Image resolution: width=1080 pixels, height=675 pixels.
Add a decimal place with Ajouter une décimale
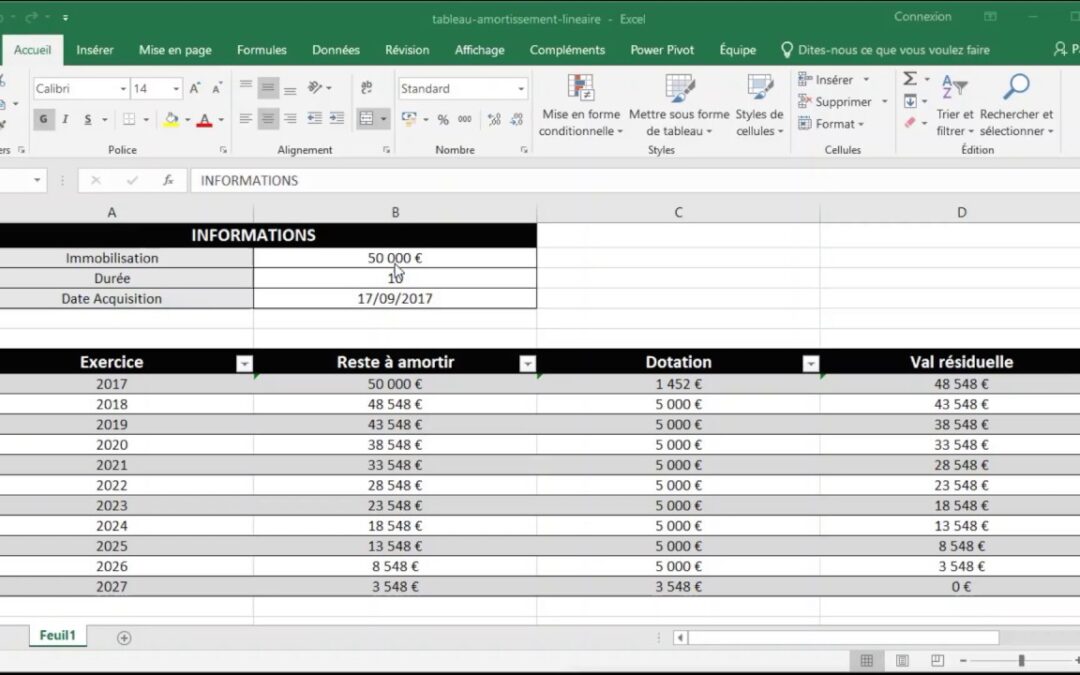(x=495, y=119)
